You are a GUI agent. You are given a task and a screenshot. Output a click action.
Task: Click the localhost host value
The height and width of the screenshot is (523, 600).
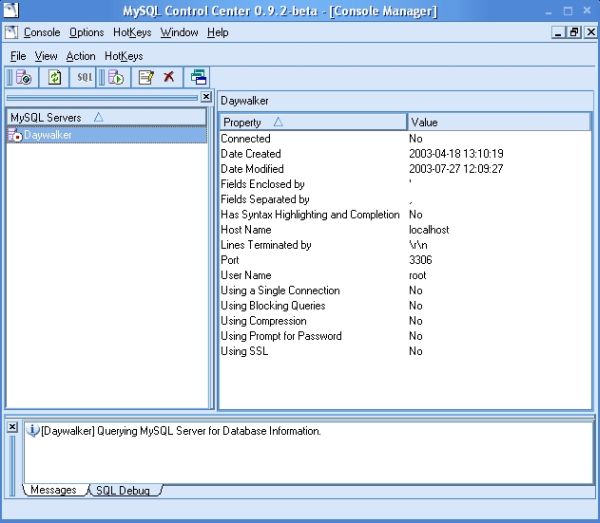[x=429, y=230]
